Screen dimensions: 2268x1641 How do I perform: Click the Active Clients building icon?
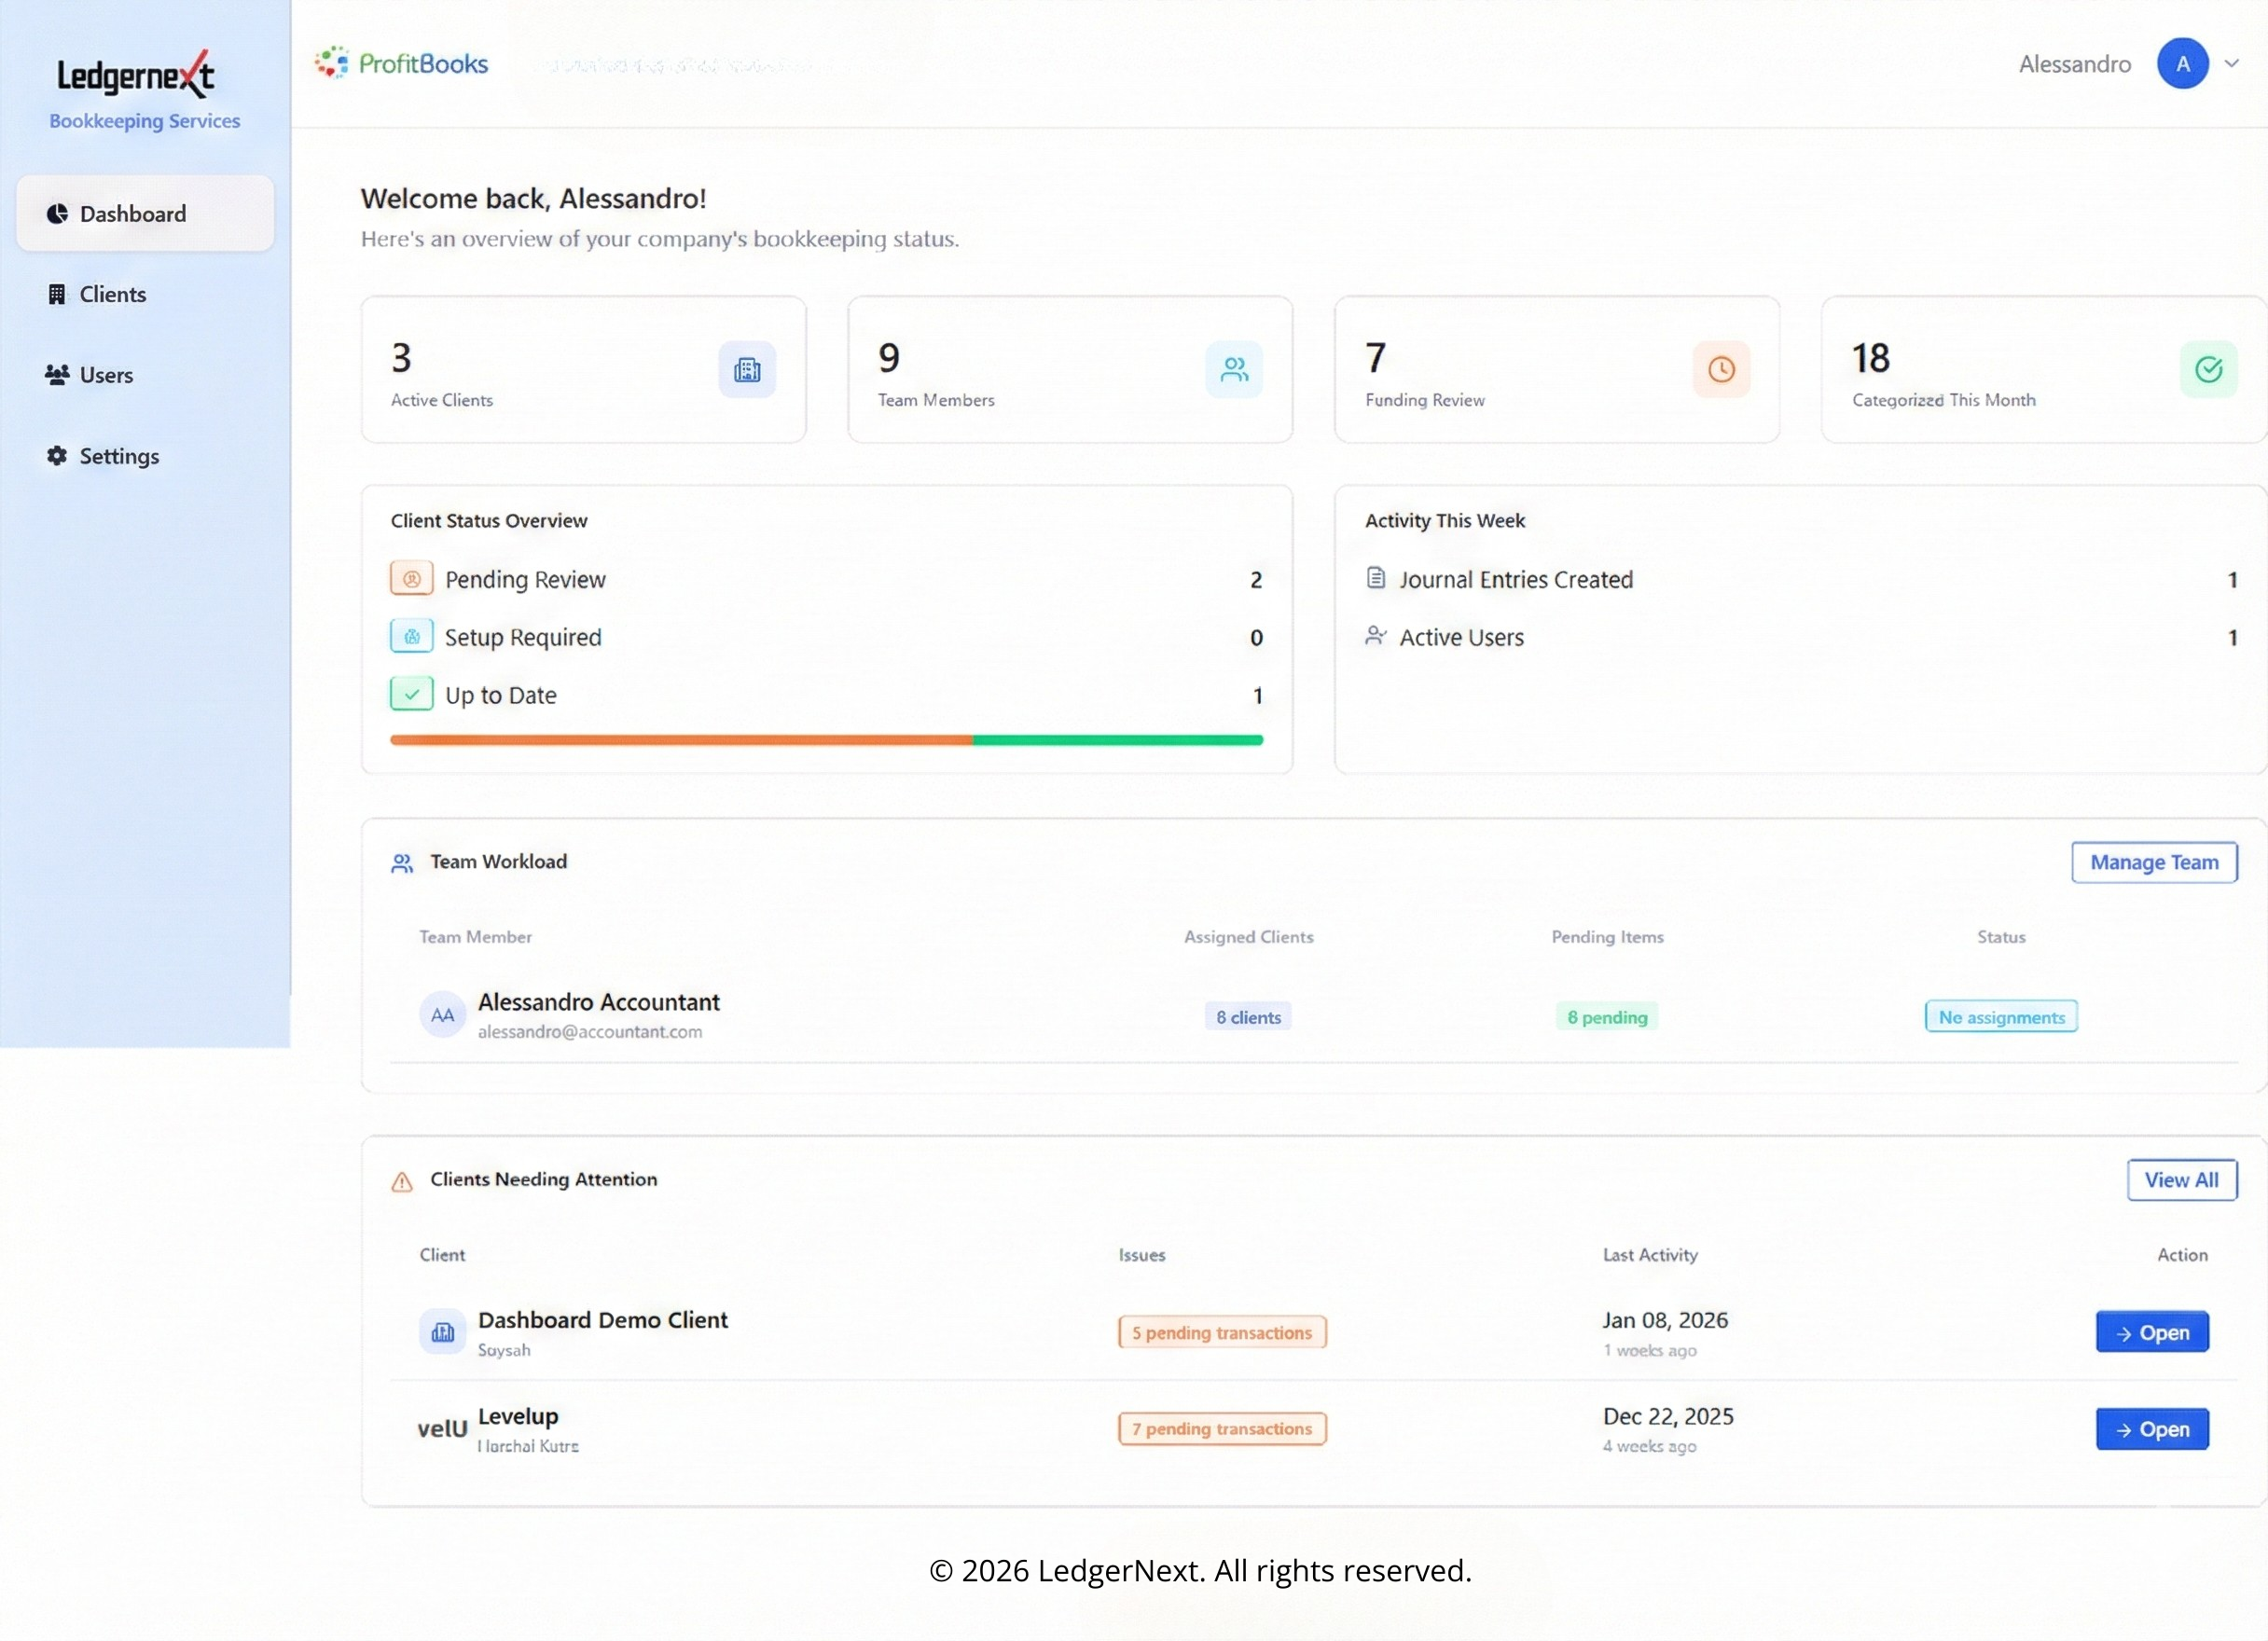click(747, 370)
